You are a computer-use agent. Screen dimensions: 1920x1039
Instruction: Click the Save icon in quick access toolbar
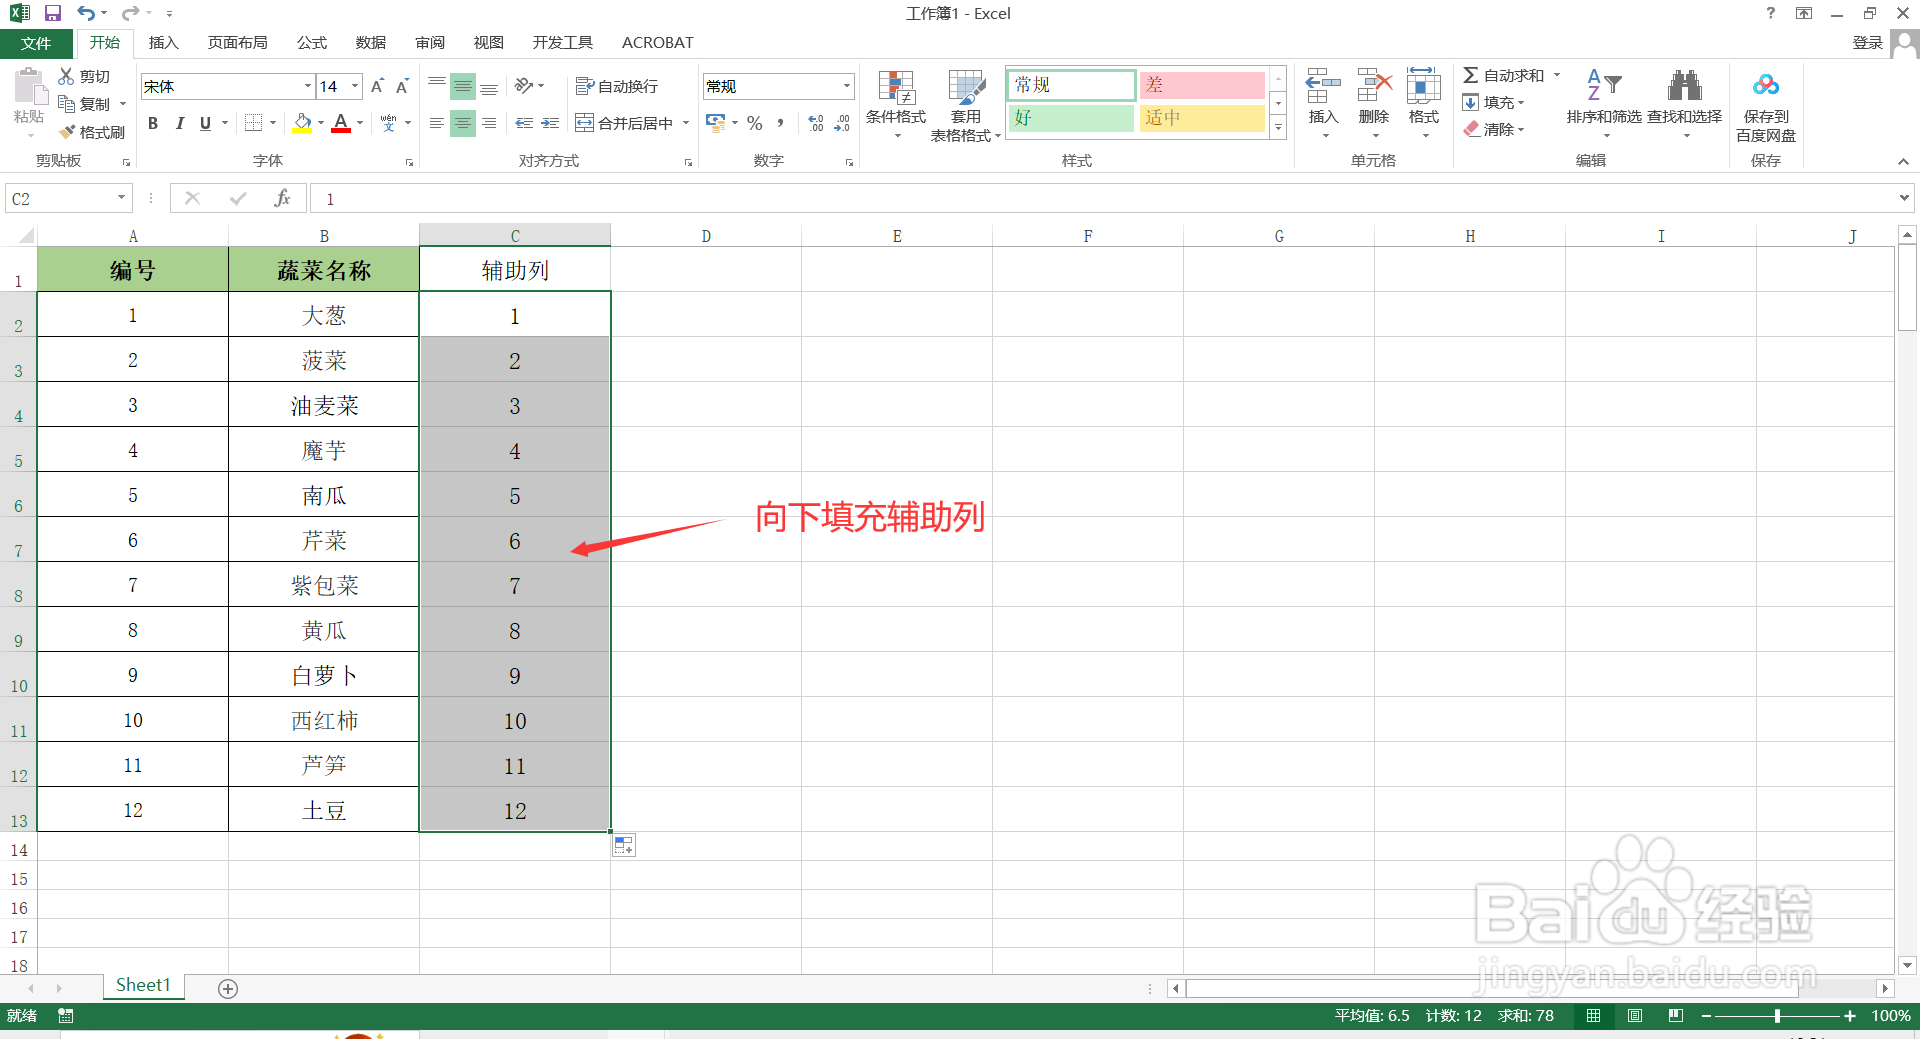(x=53, y=13)
